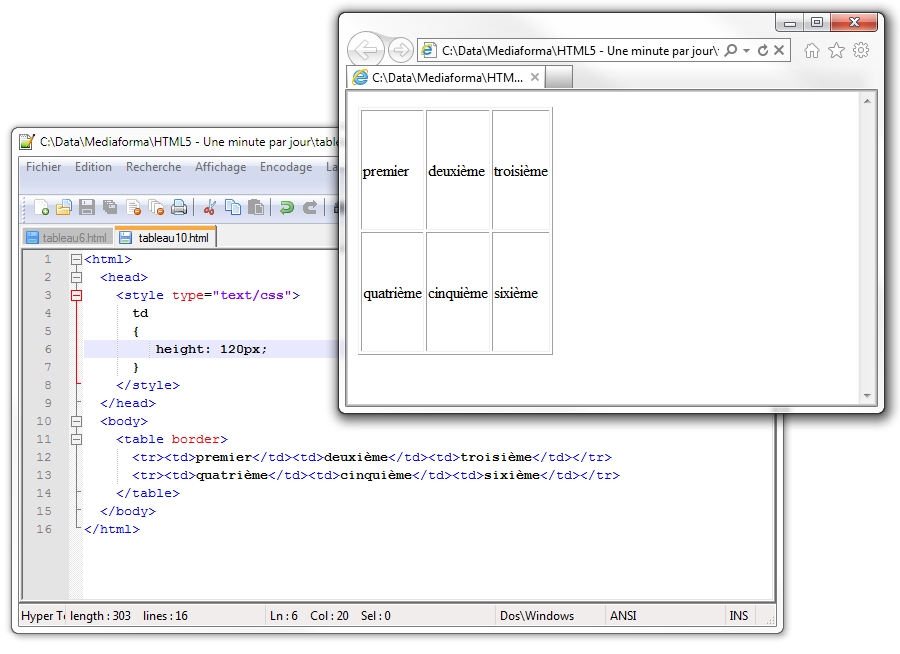This screenshot has width=900, height=654.
Task: Collapse the html tag fold marker
Action: tap(76, 260)
